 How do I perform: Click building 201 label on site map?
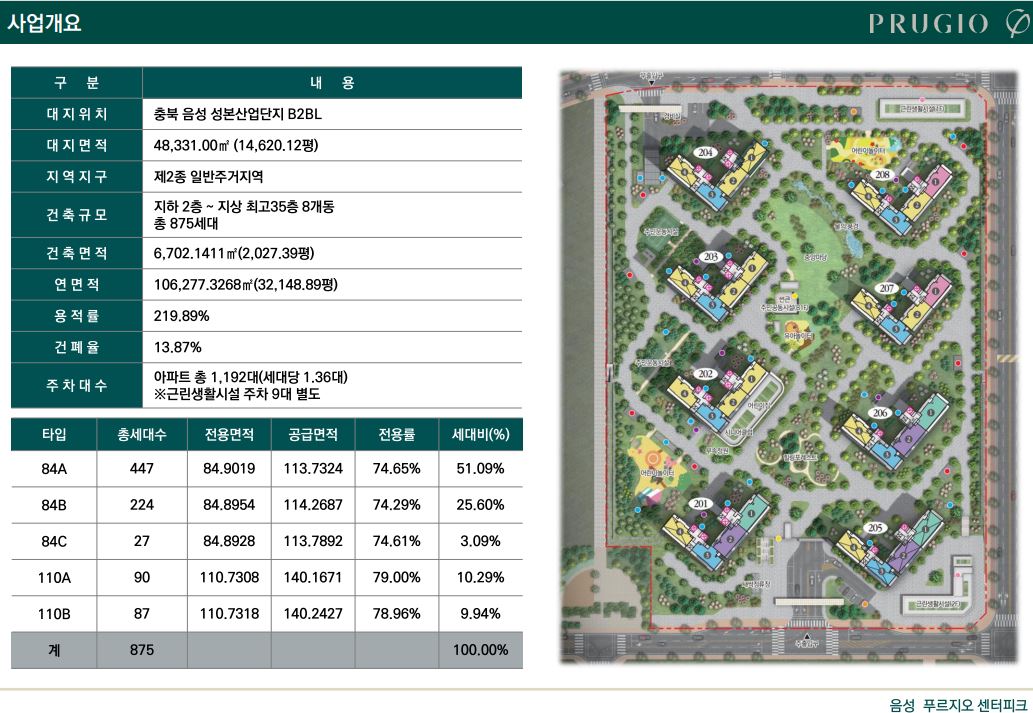point(700,503)
